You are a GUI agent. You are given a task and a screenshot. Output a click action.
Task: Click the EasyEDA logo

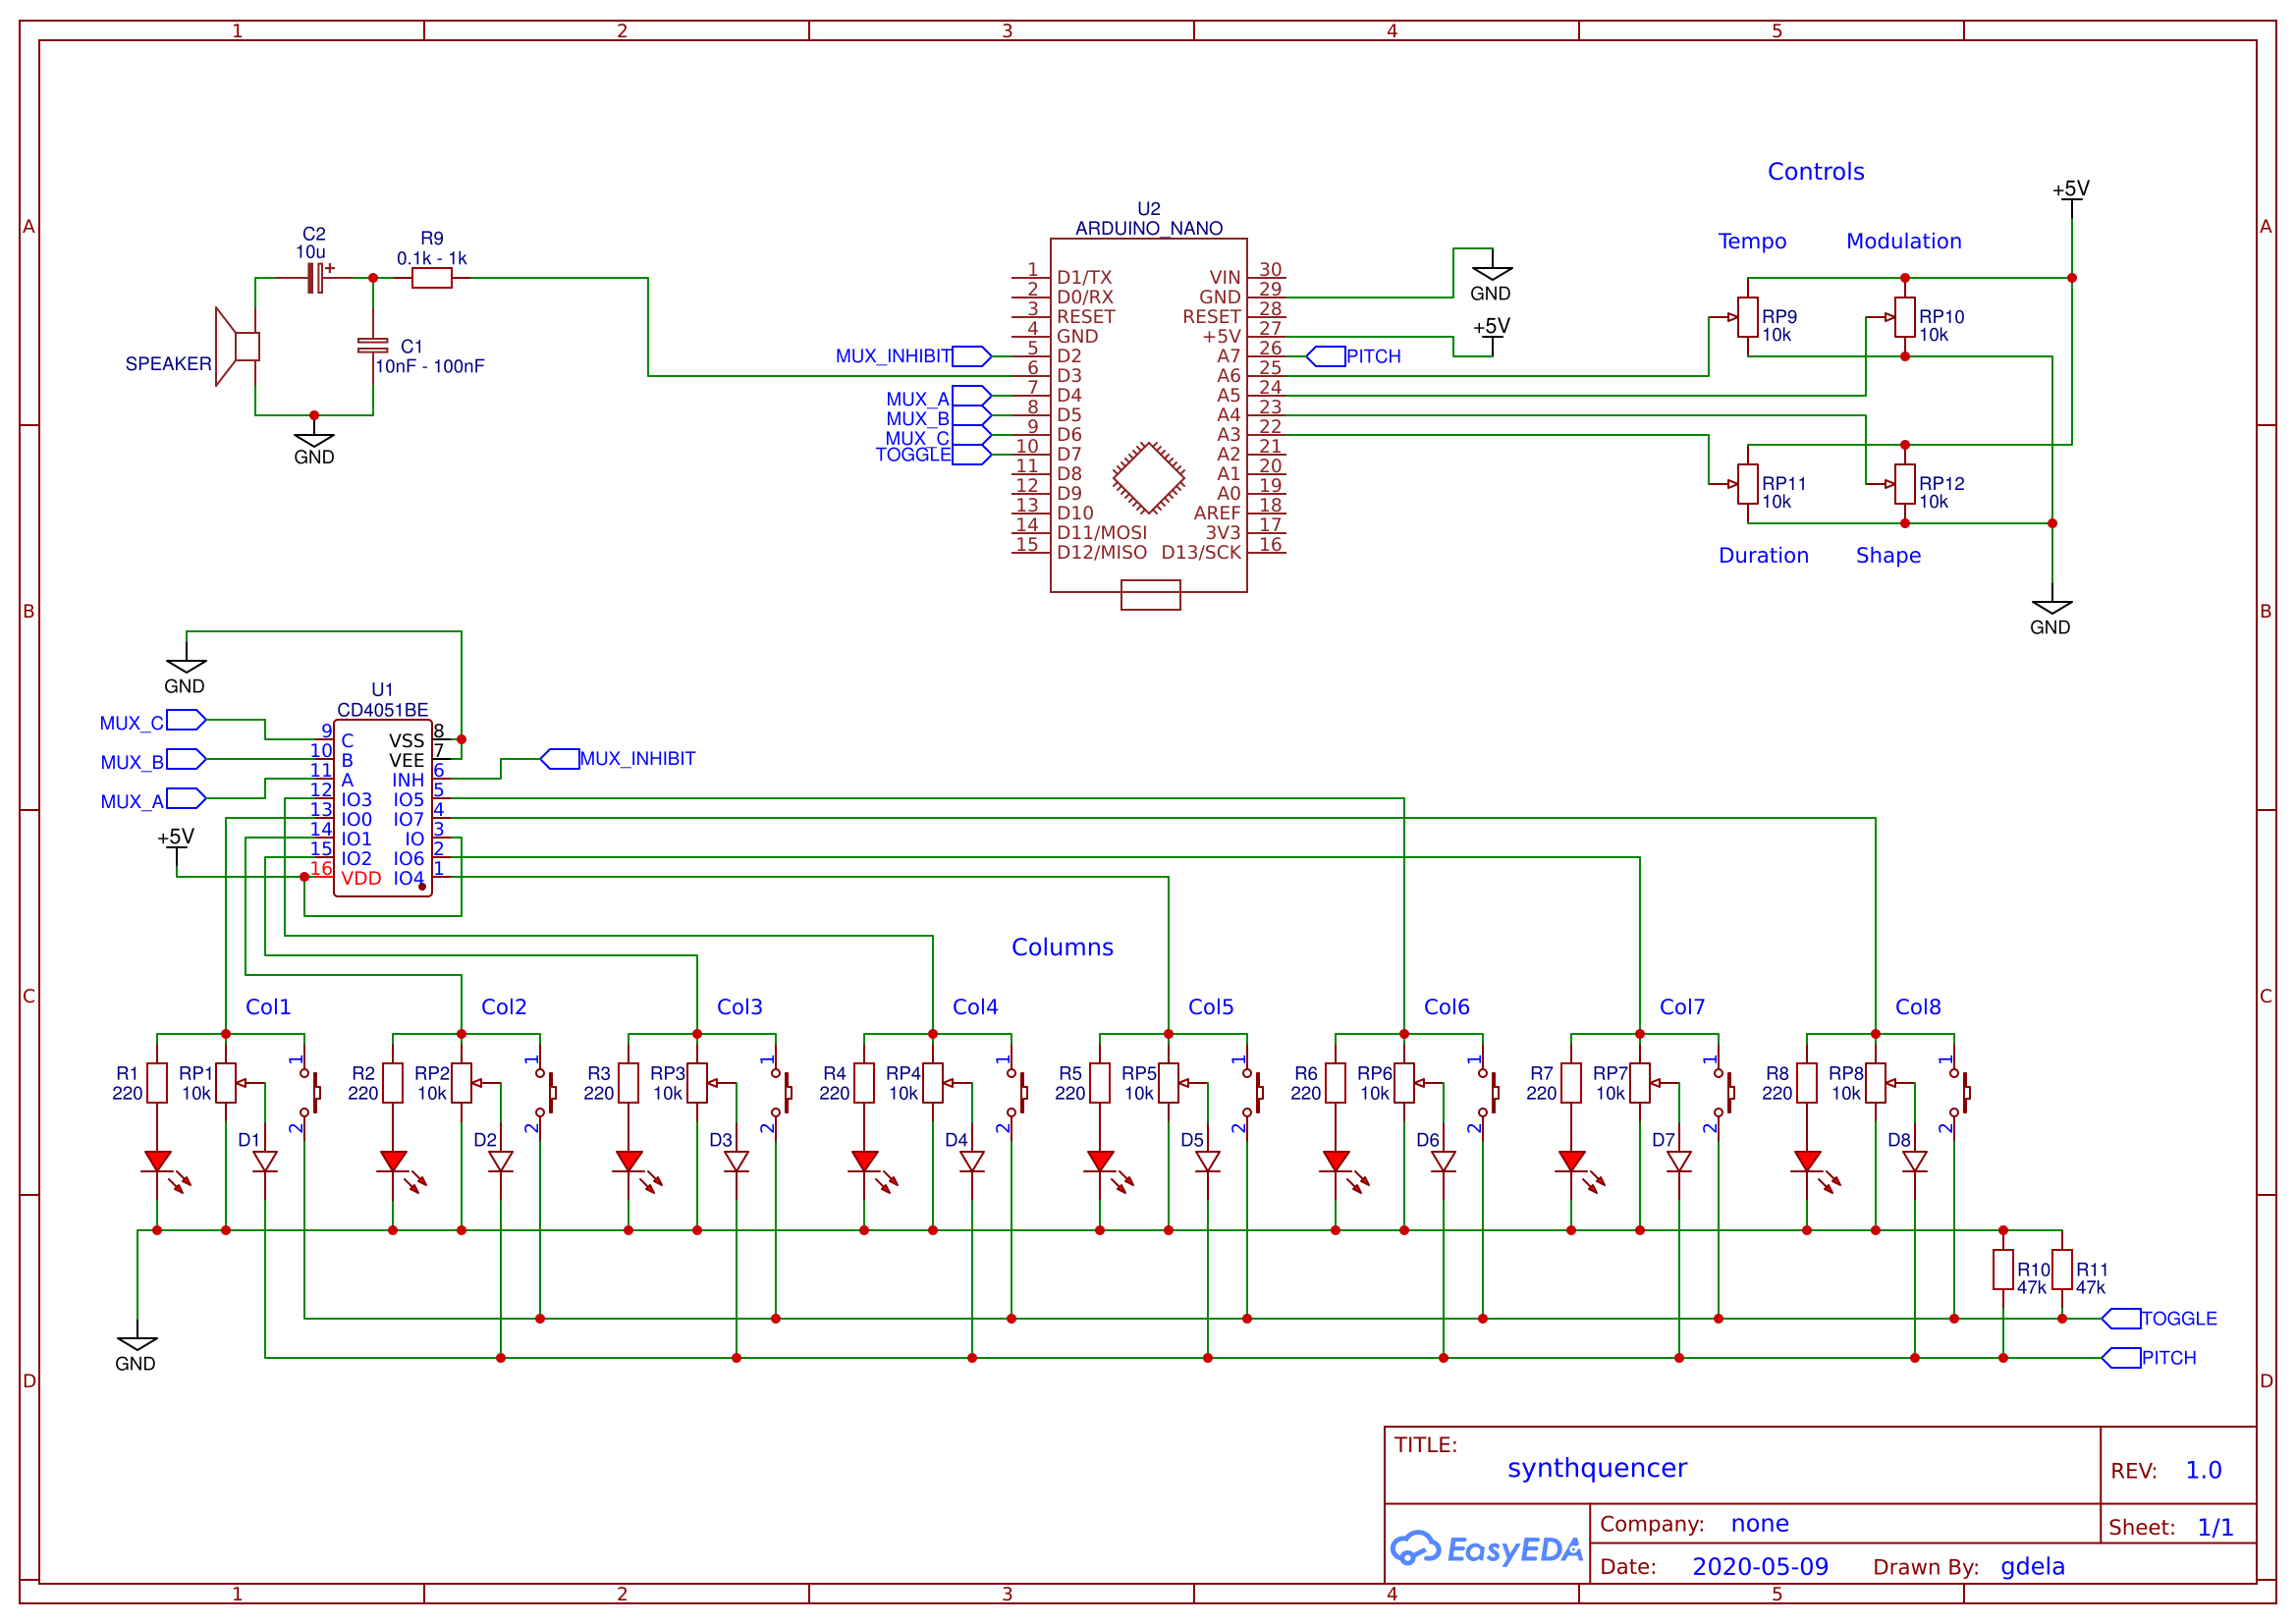[x=1487, y=1550]
